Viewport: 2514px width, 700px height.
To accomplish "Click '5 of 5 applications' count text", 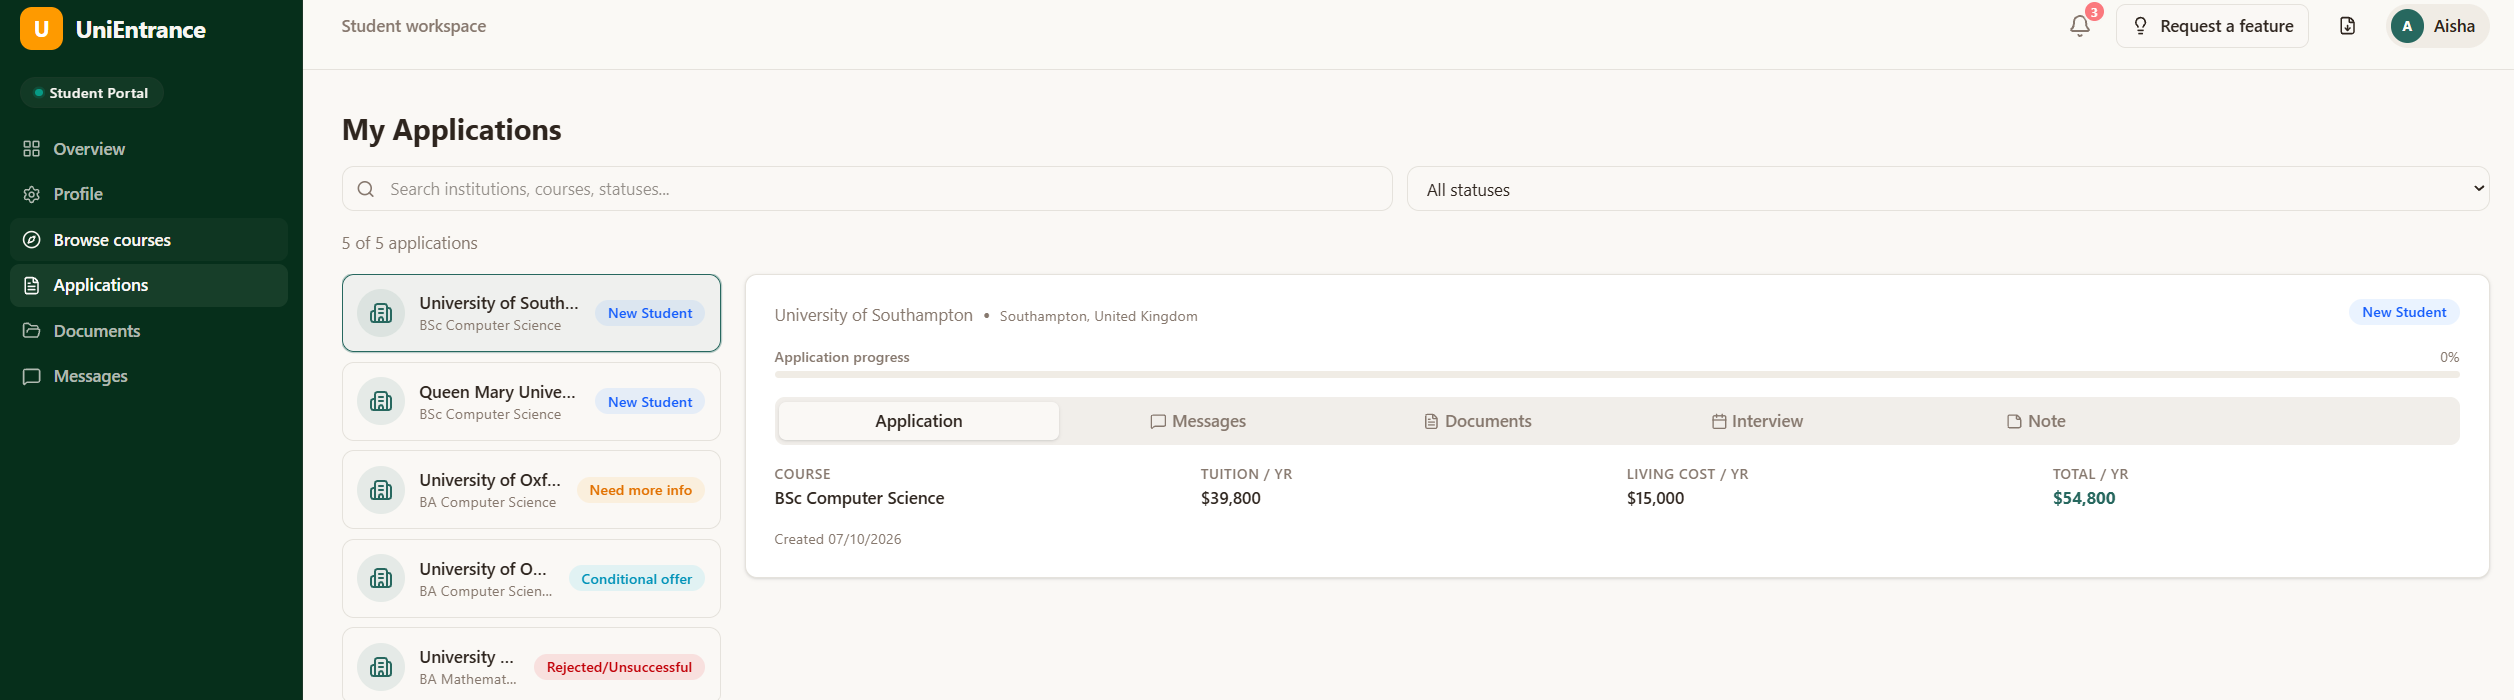I will click(x=410, y=243).
